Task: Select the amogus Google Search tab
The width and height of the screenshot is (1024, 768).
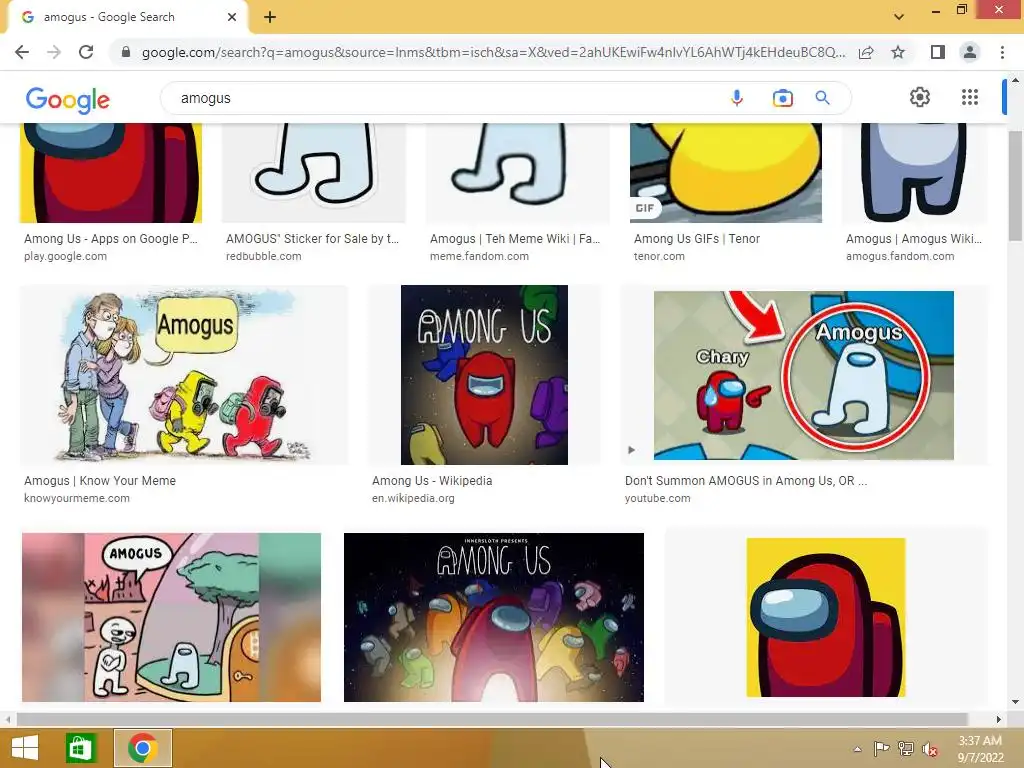Action: tap(127, 17)
